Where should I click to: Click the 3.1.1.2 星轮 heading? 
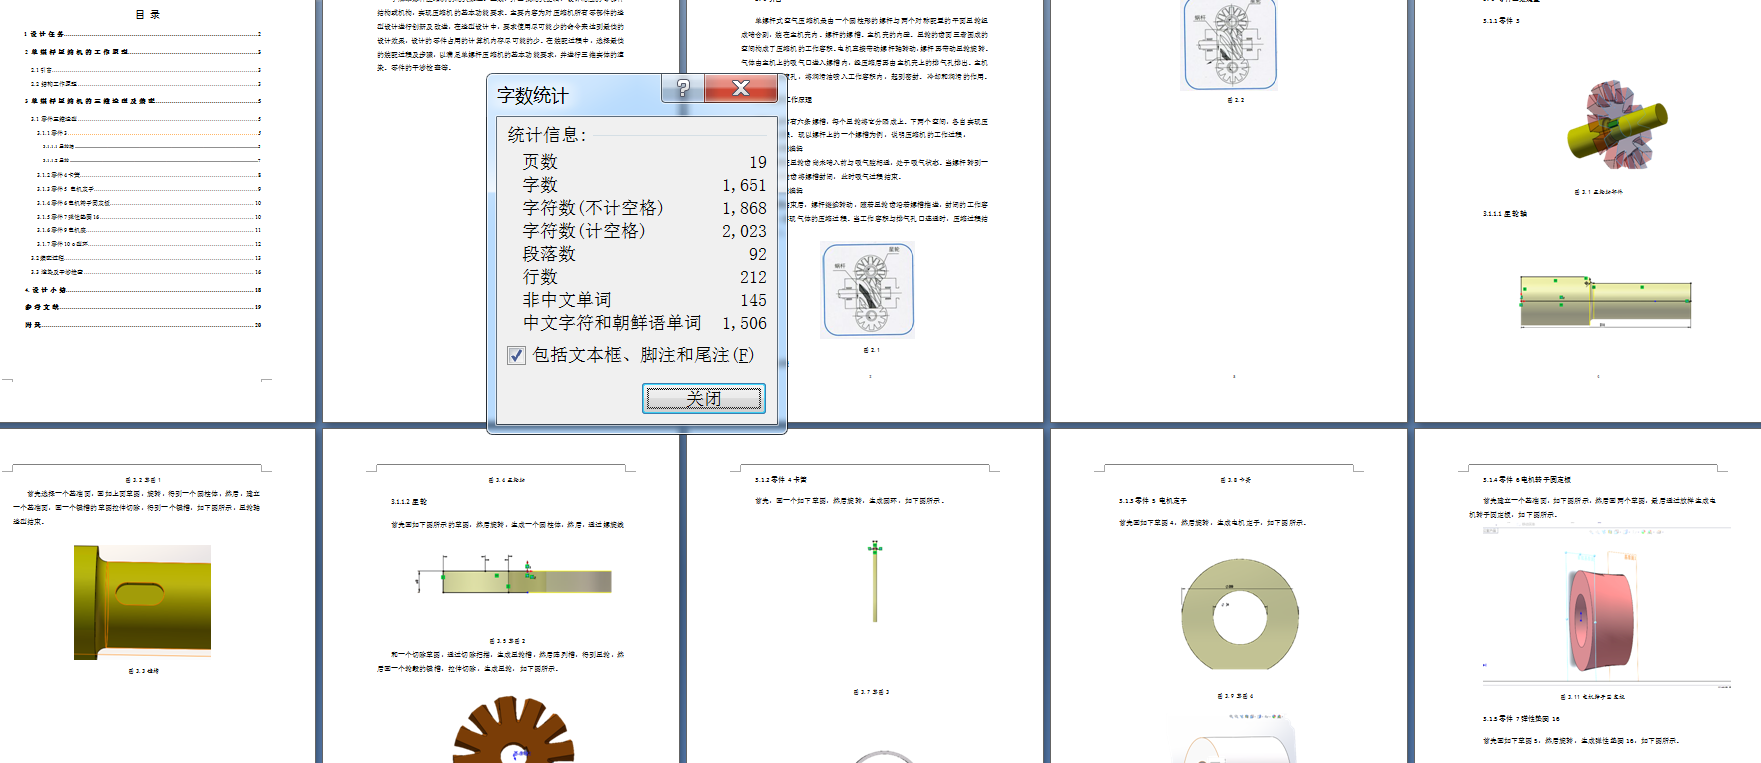pos(409,502)
